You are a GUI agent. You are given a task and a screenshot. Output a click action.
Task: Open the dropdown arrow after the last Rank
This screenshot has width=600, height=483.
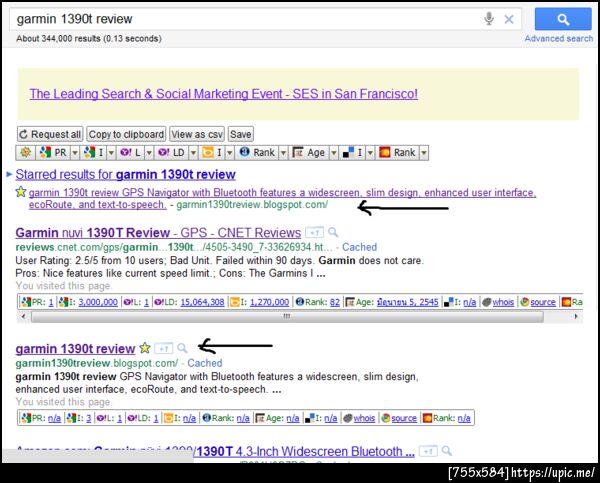(424, 153)
